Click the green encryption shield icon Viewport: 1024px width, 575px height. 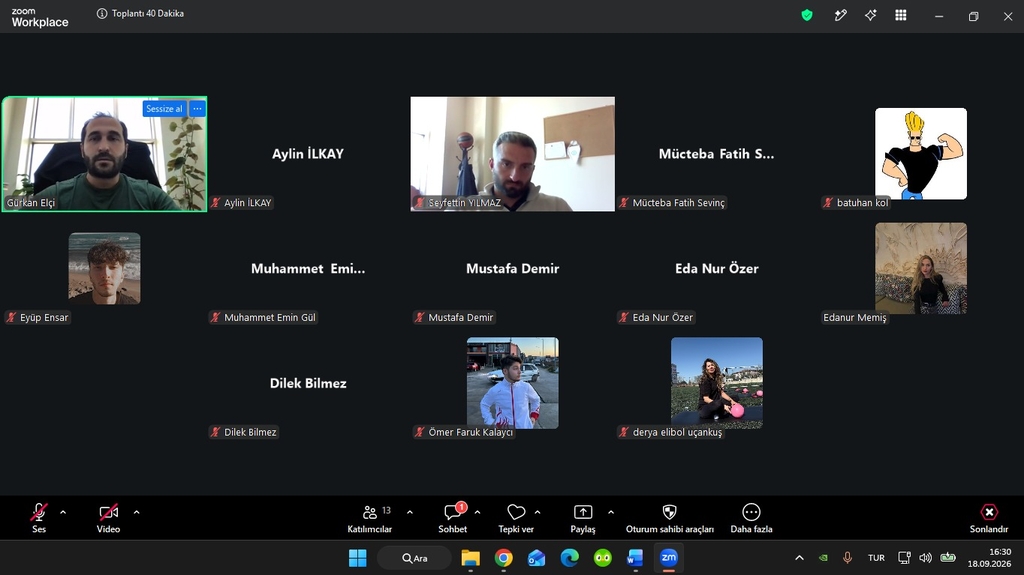(x=807, y=16)
